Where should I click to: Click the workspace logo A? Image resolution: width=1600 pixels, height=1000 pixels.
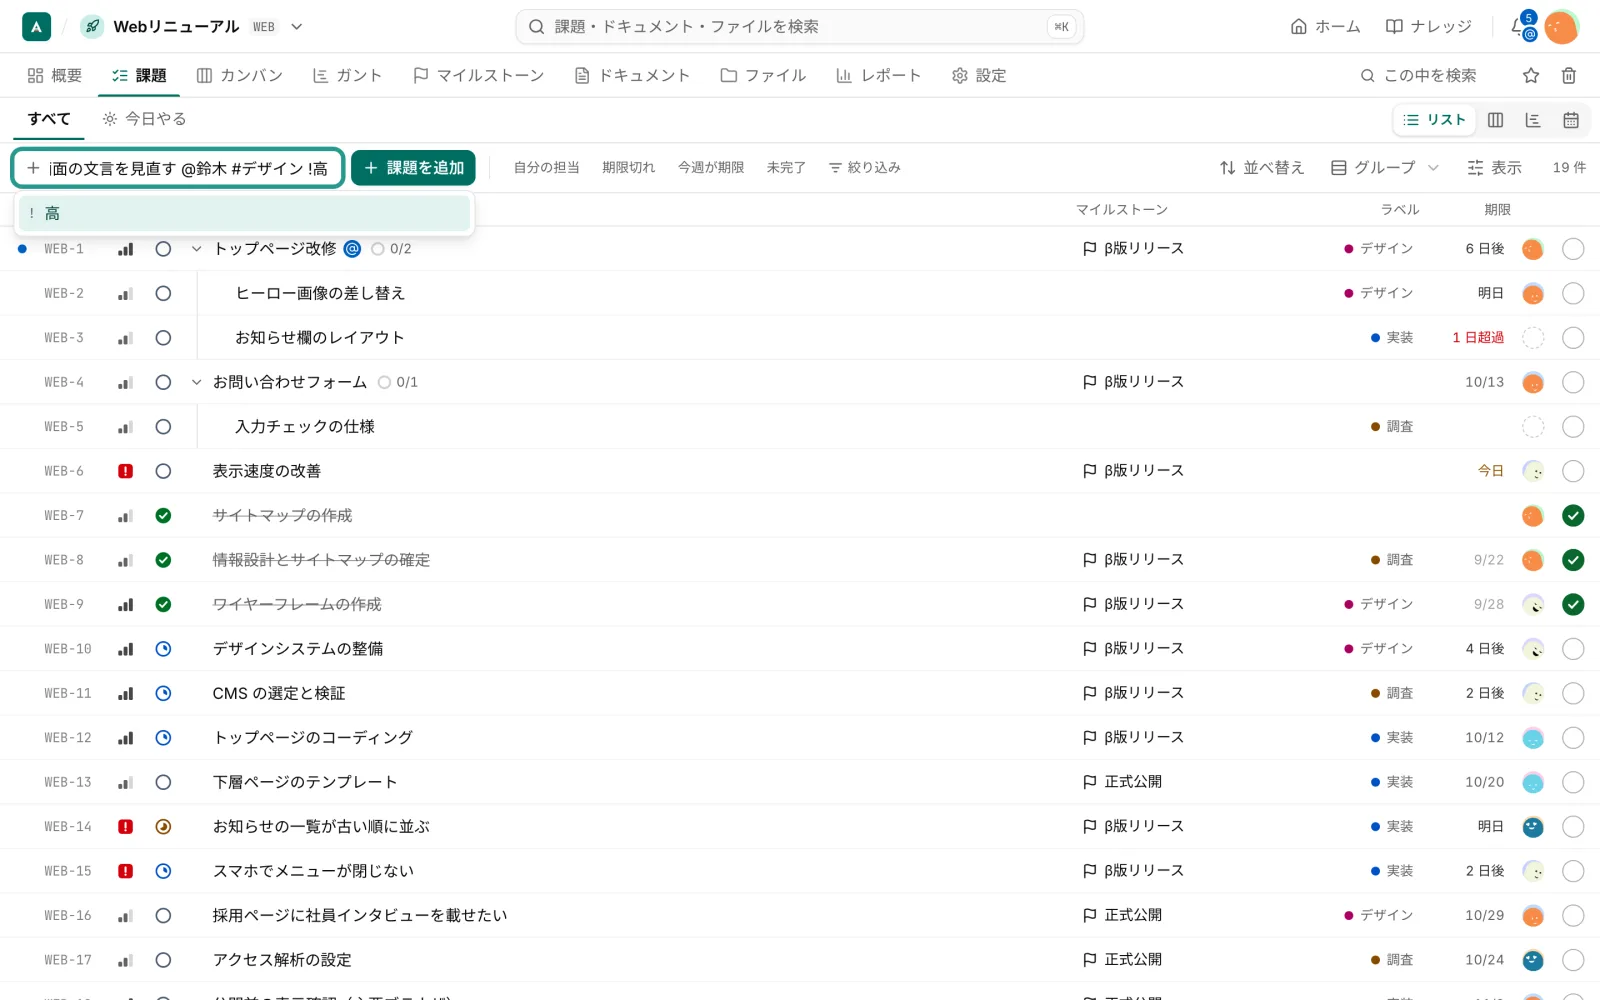36,27
